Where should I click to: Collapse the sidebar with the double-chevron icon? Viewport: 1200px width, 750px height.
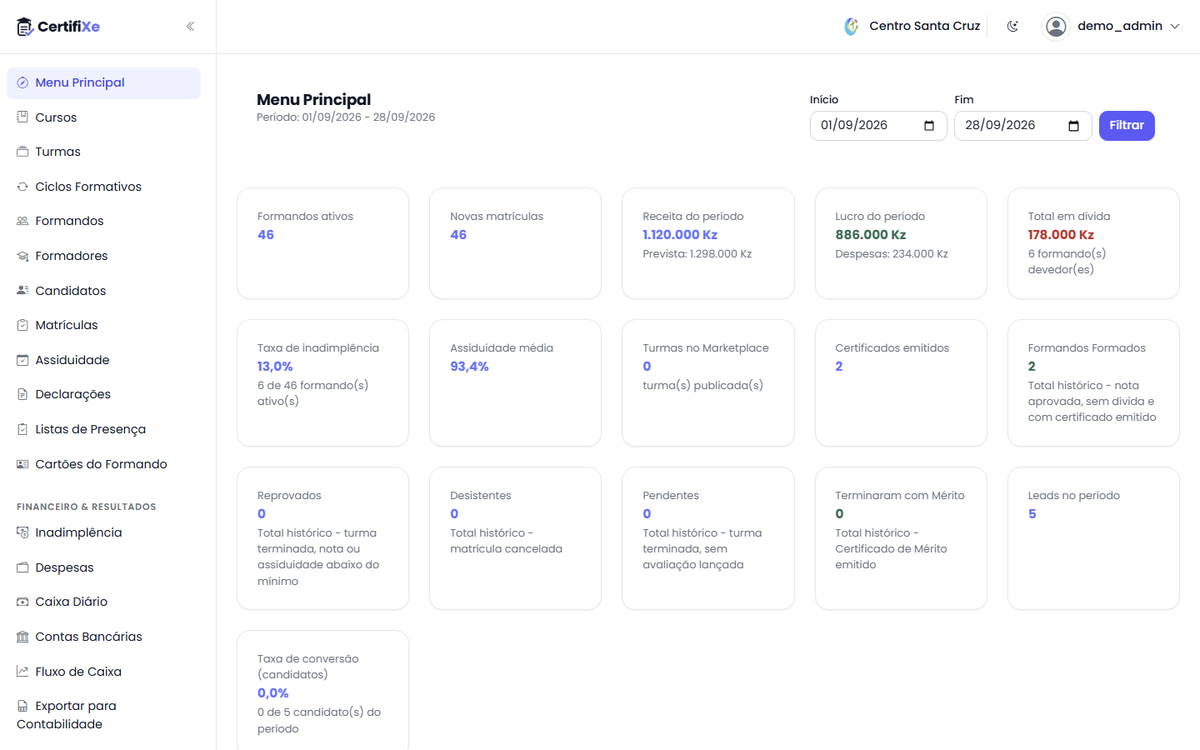(x=190, y=27)
